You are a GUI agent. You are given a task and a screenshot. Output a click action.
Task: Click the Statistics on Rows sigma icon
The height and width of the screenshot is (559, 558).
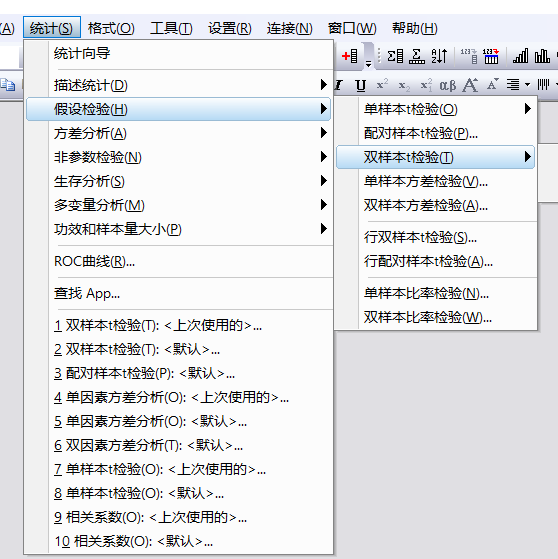coord(417,56)
